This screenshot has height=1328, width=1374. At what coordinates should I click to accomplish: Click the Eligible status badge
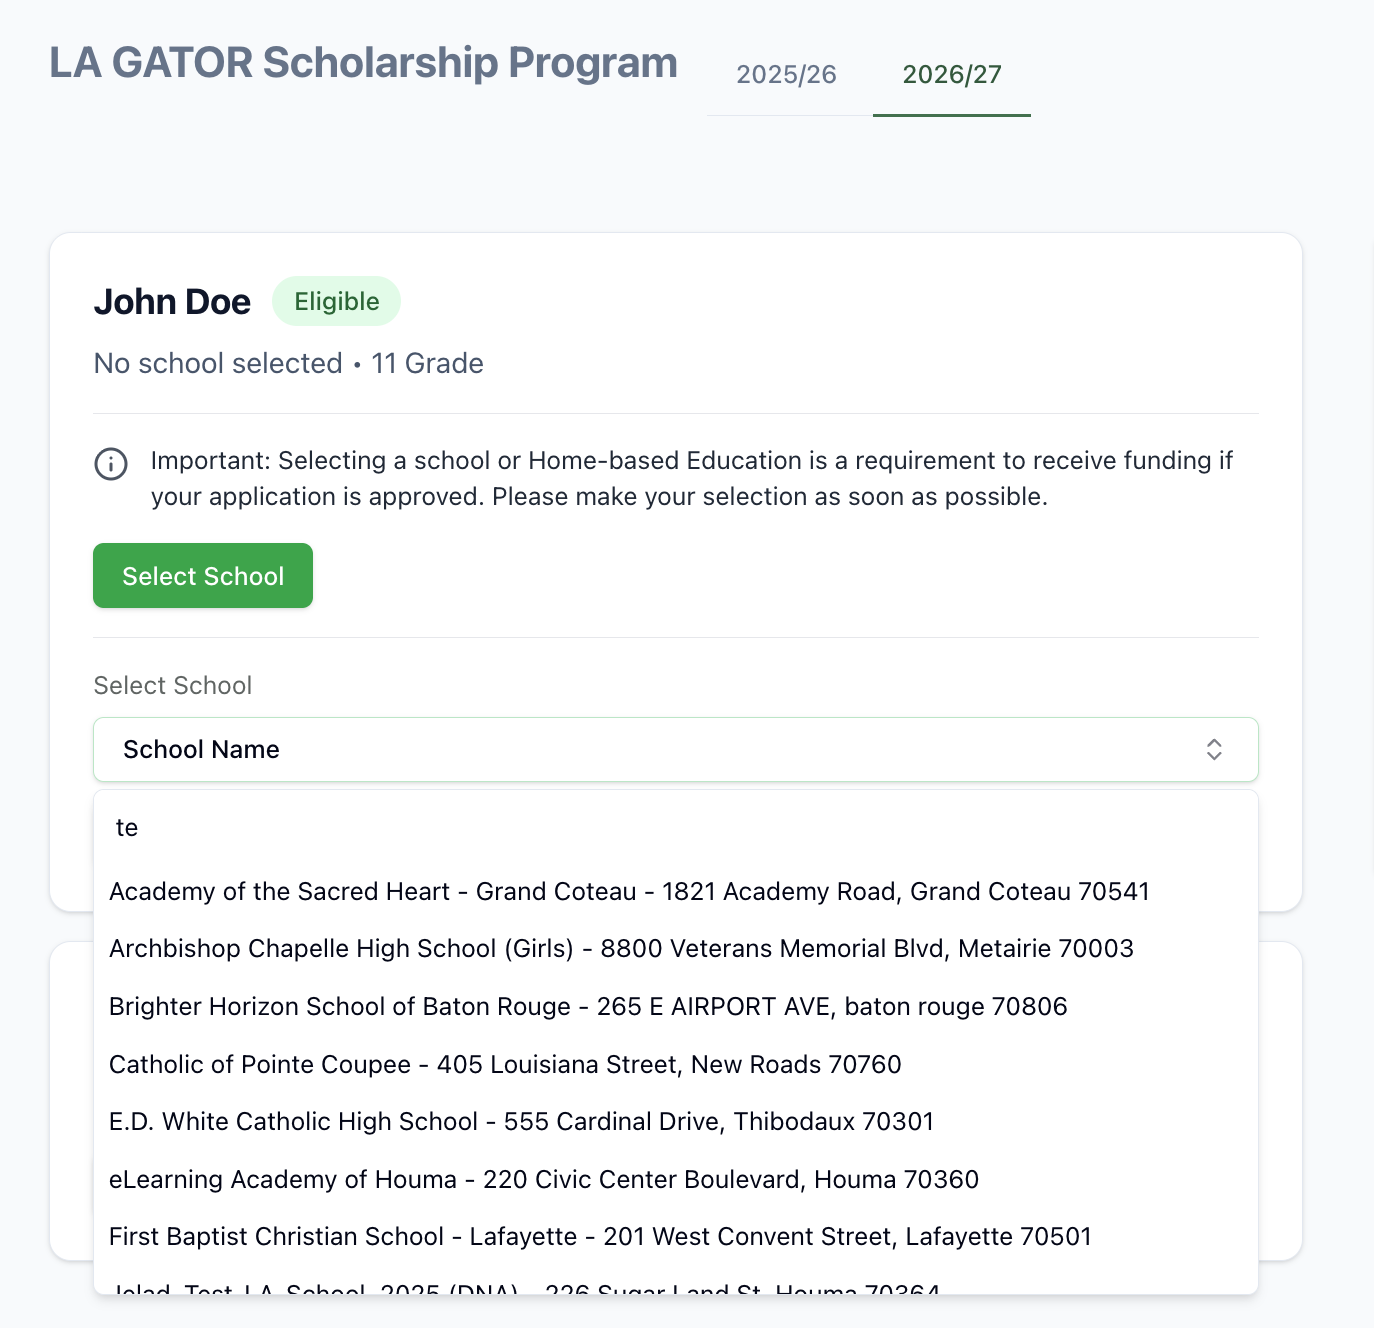(336, 302)
